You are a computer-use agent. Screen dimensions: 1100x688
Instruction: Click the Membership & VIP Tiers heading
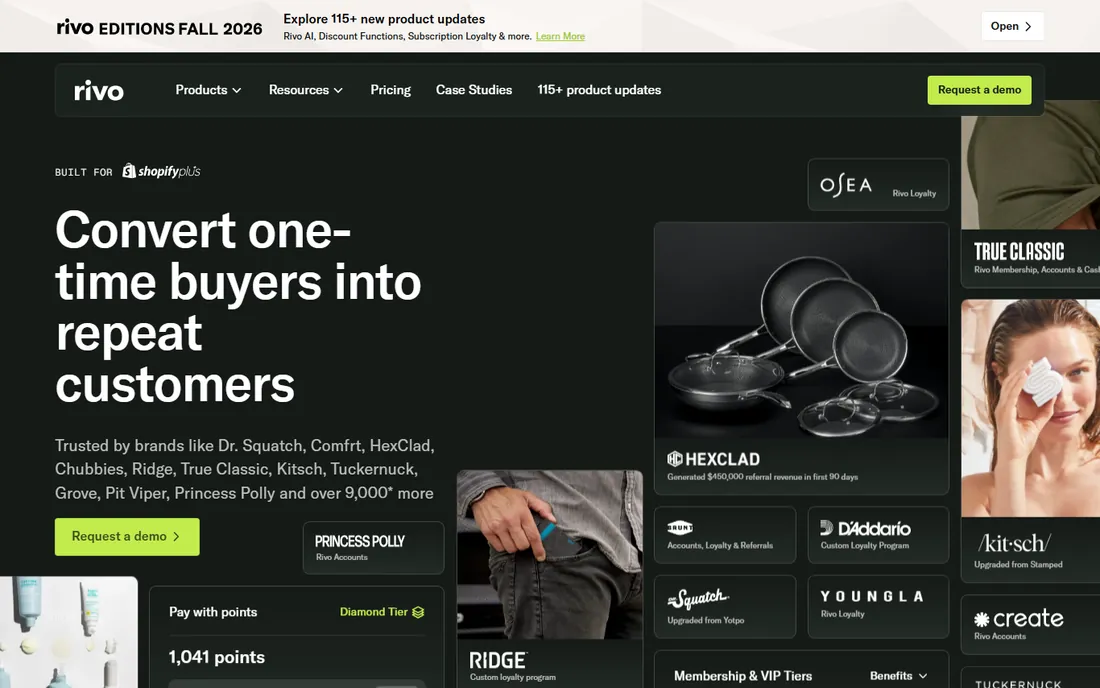pyautogui.click(x=743, y=676)
